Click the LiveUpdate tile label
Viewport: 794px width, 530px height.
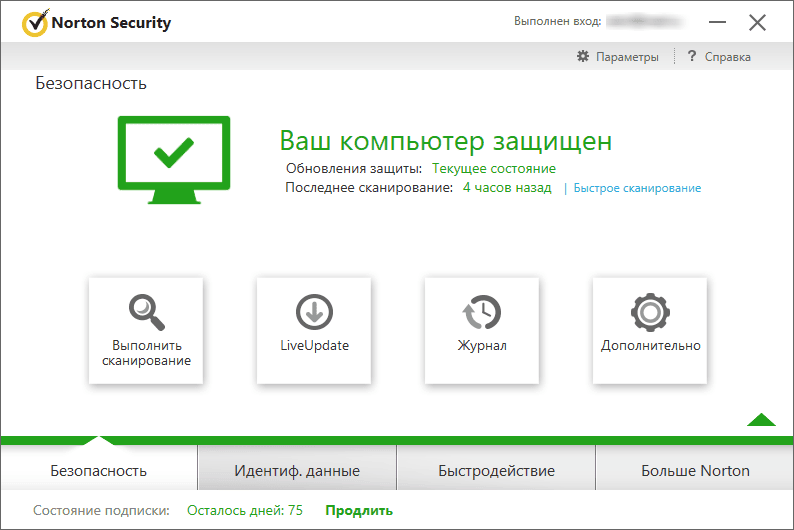tap(314, 345)
